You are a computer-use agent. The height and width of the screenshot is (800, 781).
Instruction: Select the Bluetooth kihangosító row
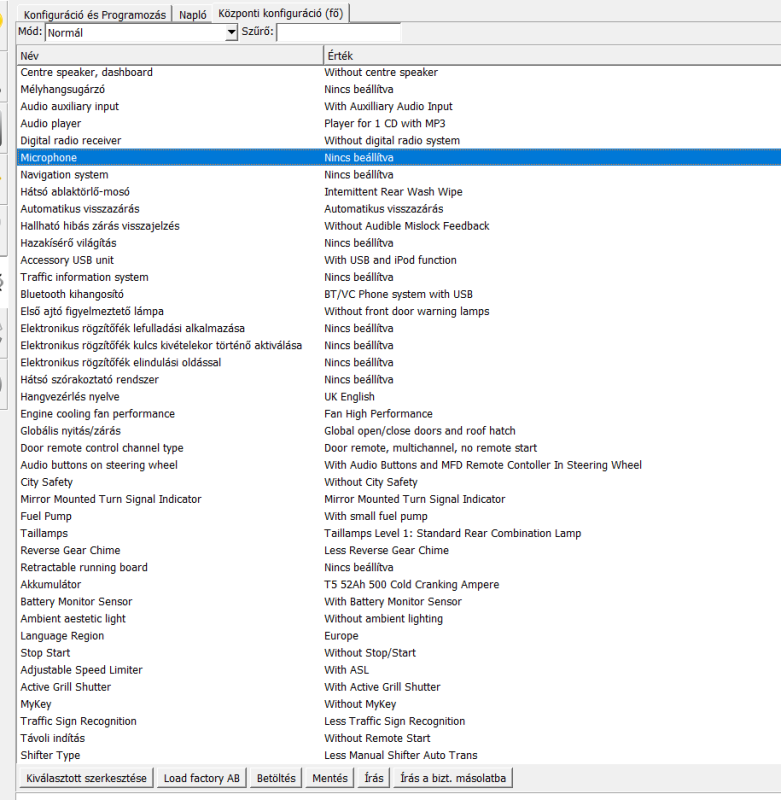399,294
